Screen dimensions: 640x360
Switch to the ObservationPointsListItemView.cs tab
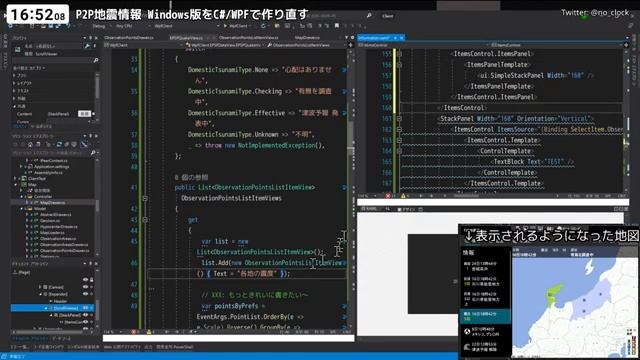pos(249,38)
